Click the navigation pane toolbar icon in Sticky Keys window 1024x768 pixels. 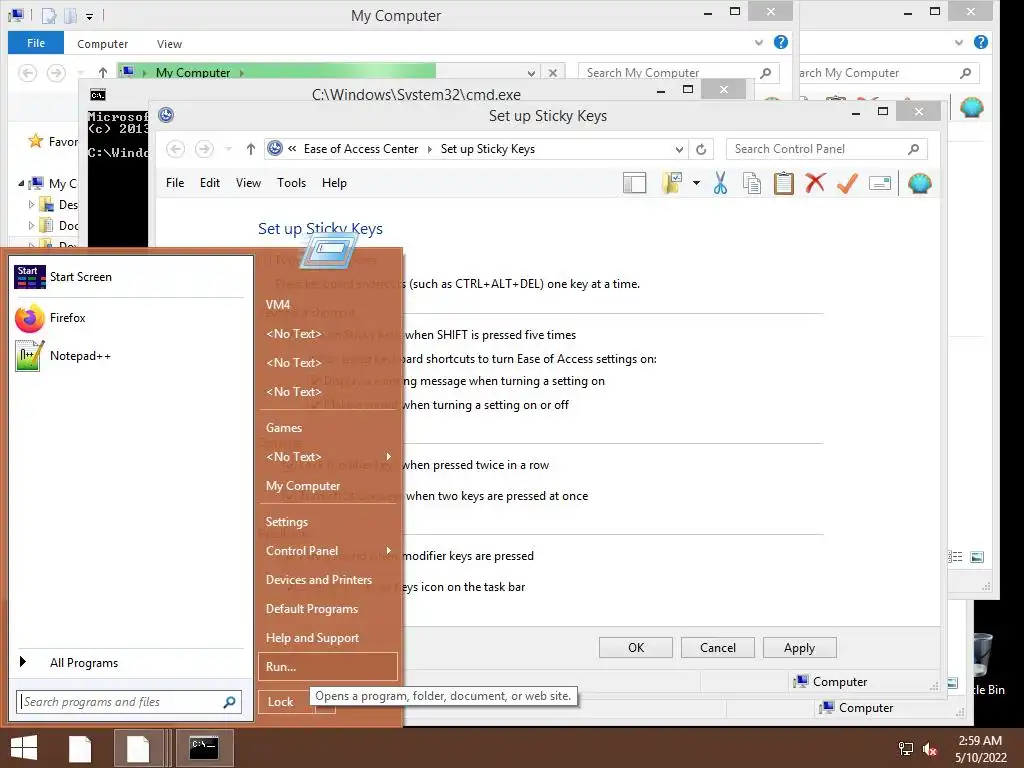[x=634, y=184]
